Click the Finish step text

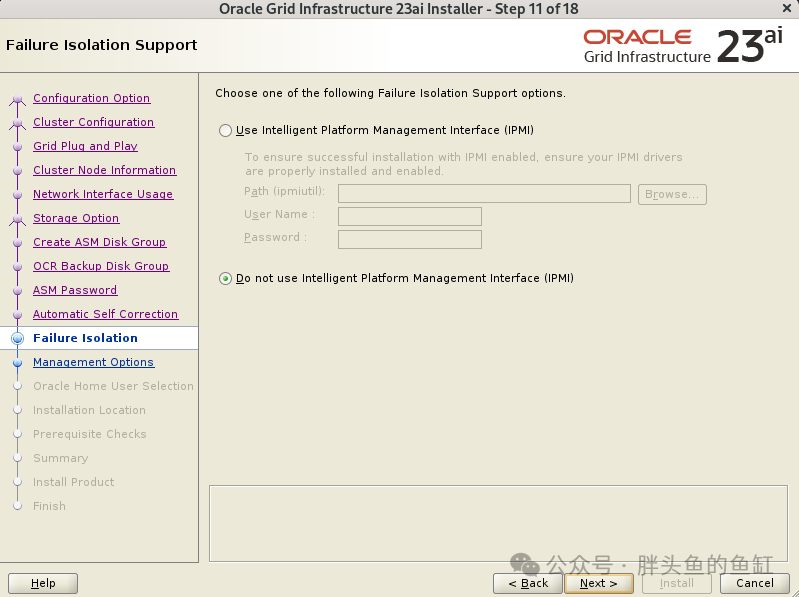coord(49,506)
